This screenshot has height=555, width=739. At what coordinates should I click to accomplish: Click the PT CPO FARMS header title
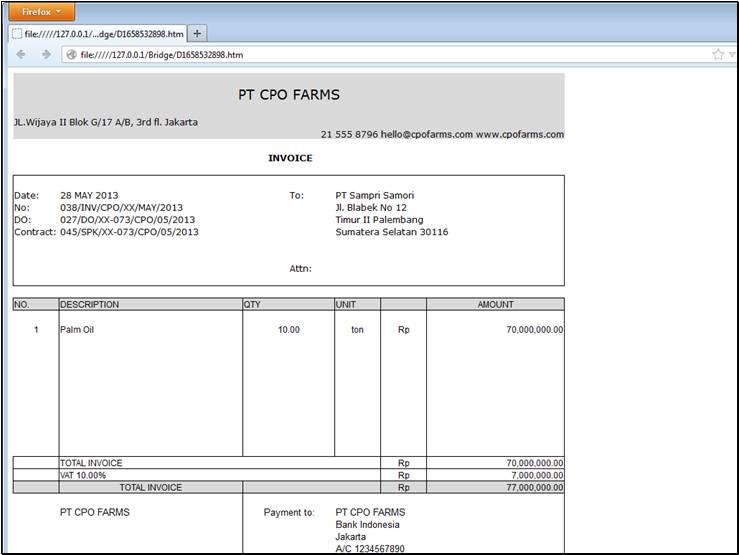click(x=289, y=95)
